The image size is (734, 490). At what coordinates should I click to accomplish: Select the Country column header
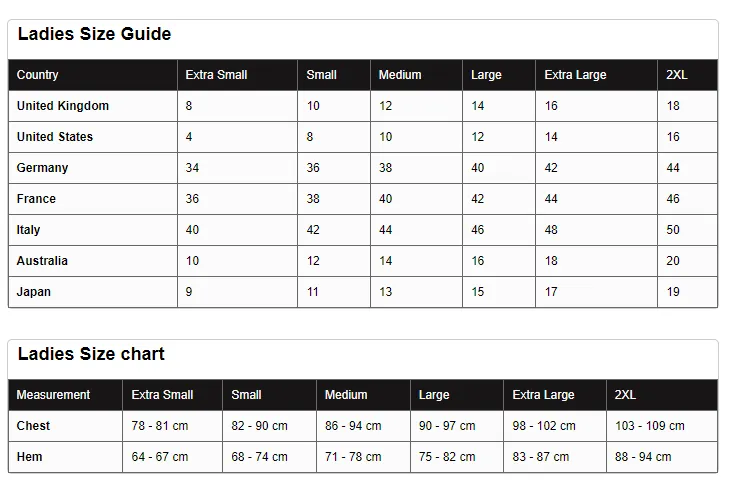tap(37, 75)
